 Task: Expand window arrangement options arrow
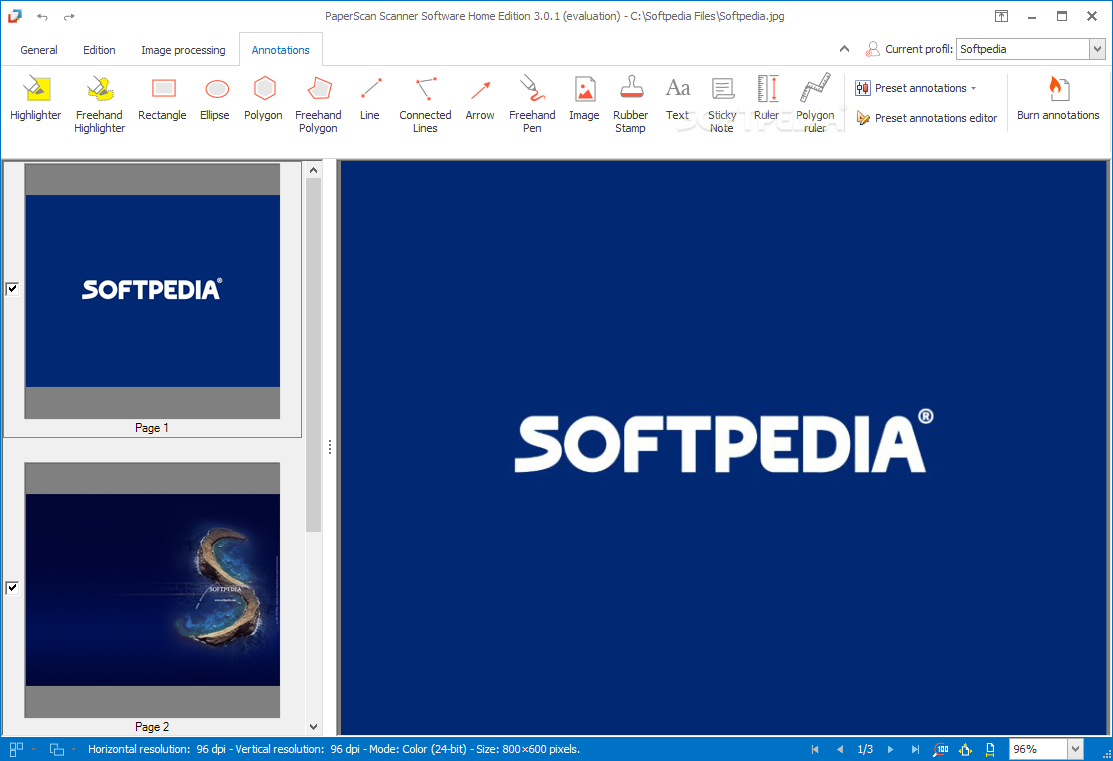(73, 749)
